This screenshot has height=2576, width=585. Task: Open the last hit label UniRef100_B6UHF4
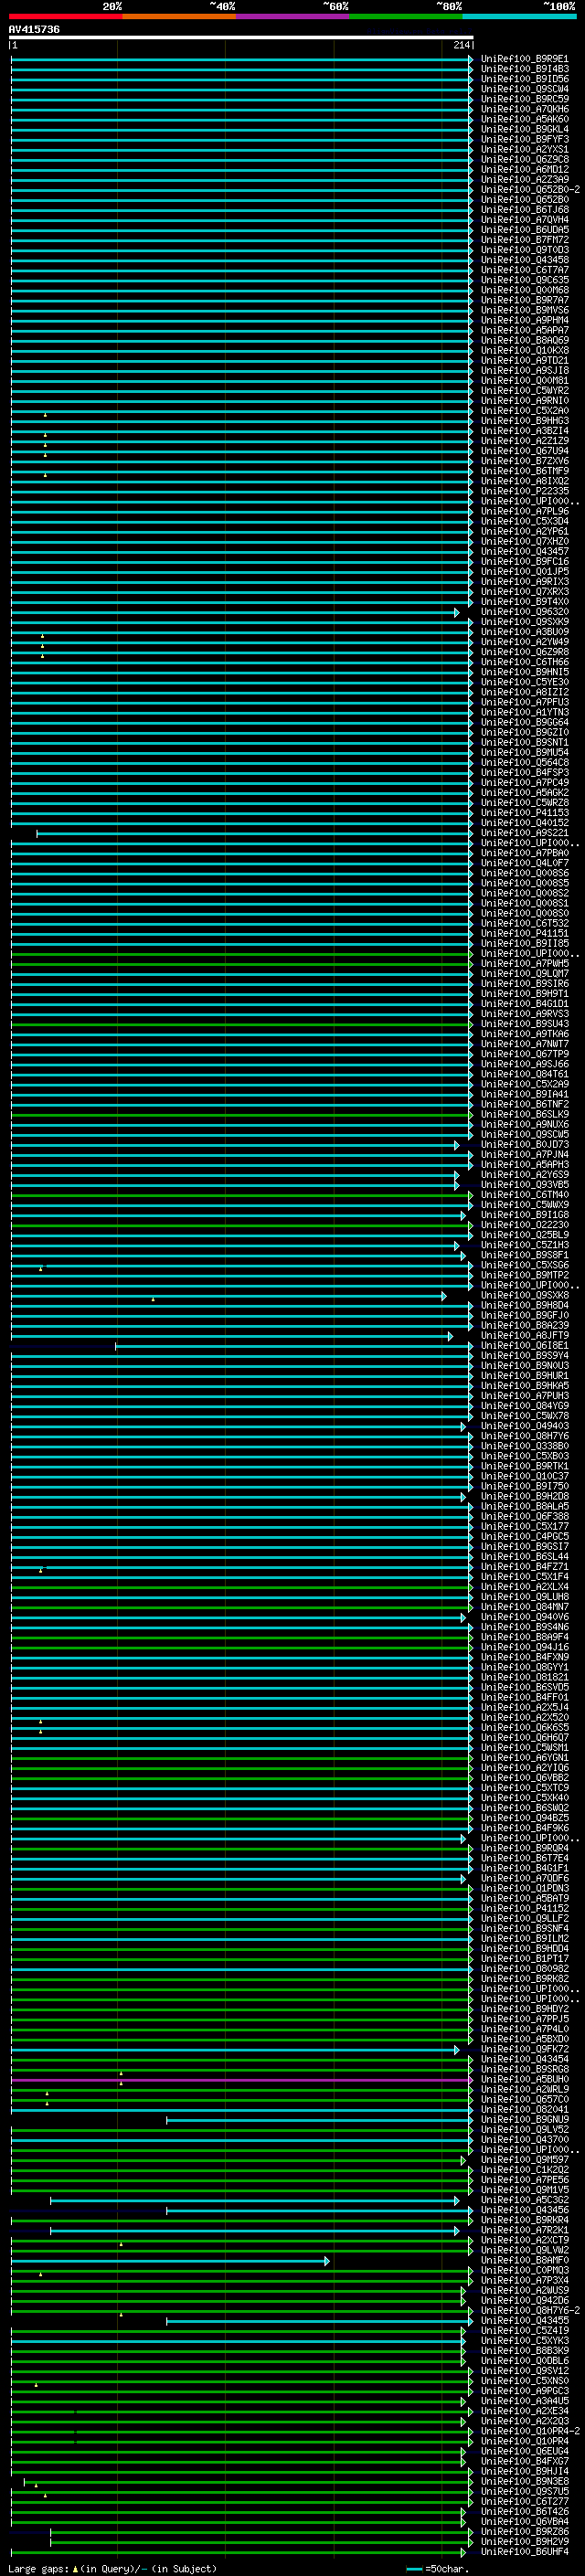(524, 2553)
